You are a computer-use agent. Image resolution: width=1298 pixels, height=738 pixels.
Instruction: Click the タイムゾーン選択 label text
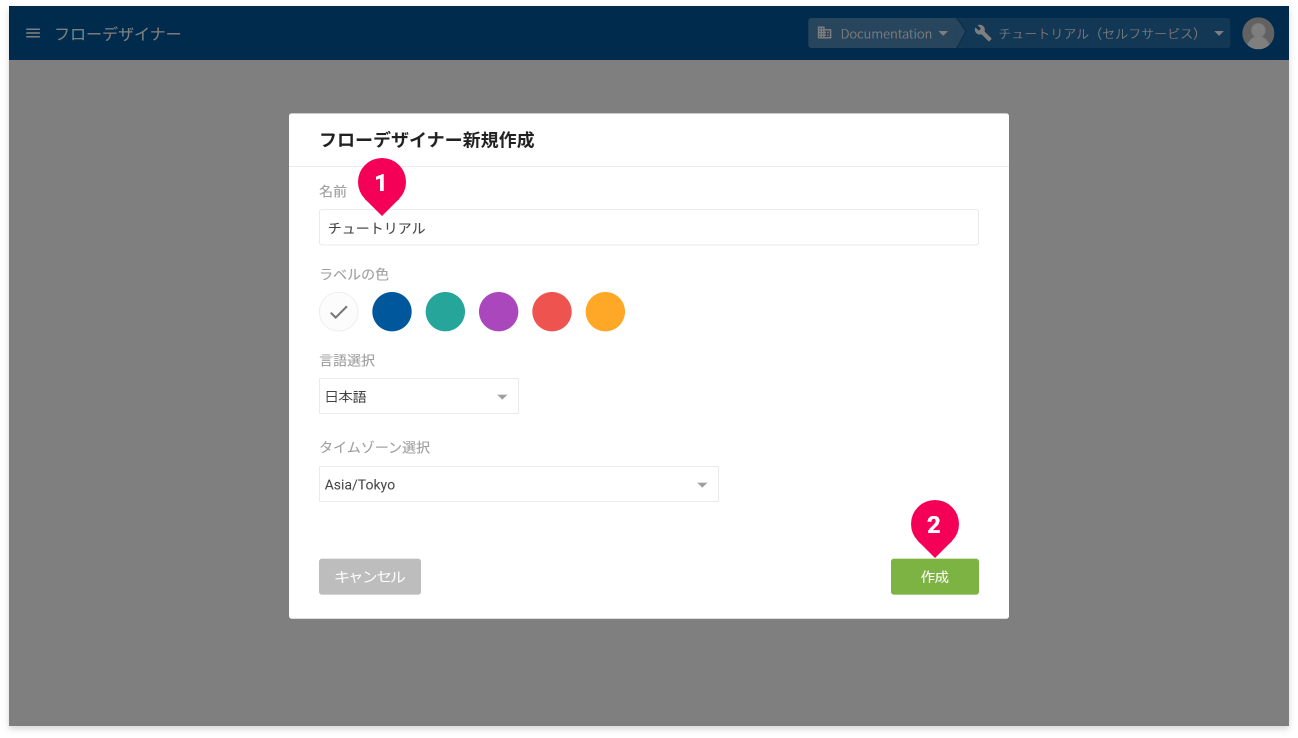point(375,447)
